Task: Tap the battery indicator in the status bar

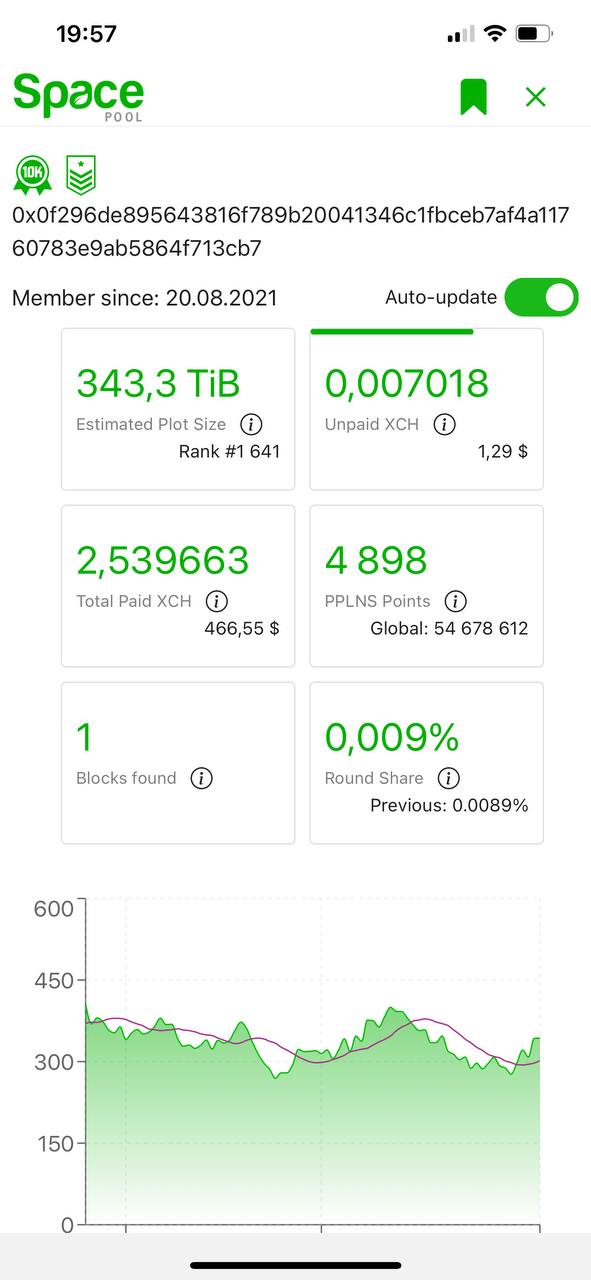Action: [x=535, y=34]
